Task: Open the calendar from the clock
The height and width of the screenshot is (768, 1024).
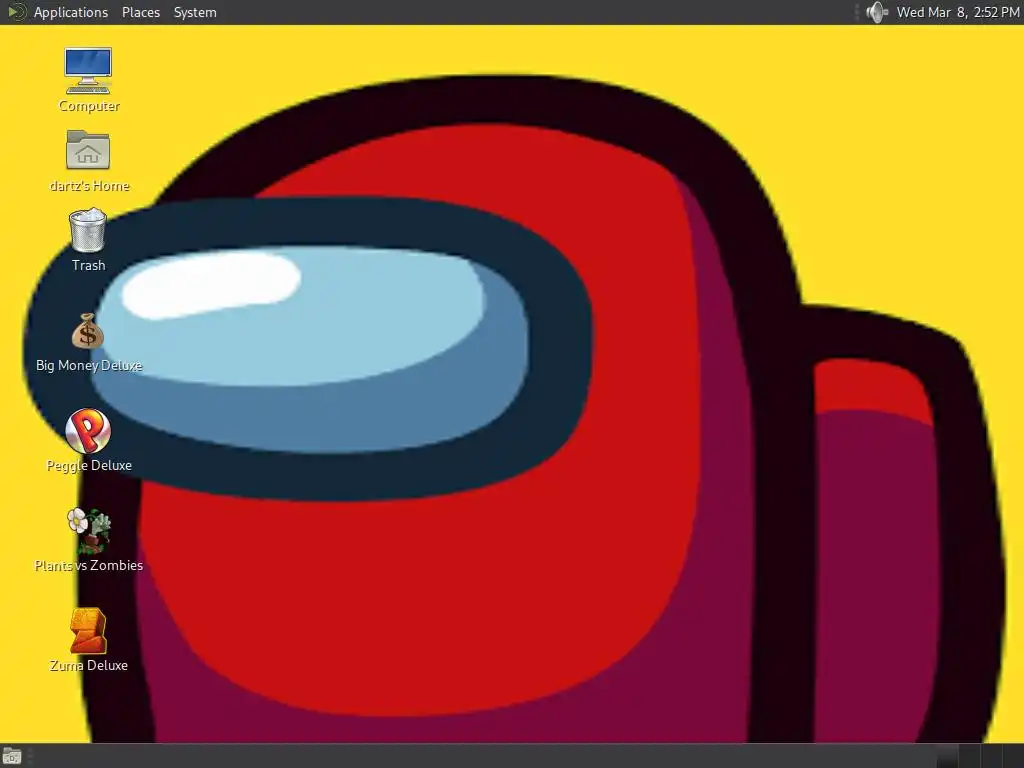Action: coord(957,12)
